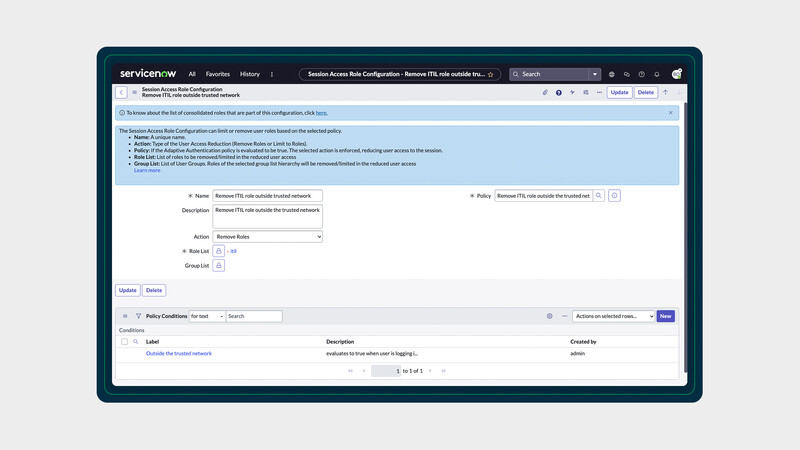Unlock the Role List field
This screenshot has width=800, height=450.
(x=218, y=251)
